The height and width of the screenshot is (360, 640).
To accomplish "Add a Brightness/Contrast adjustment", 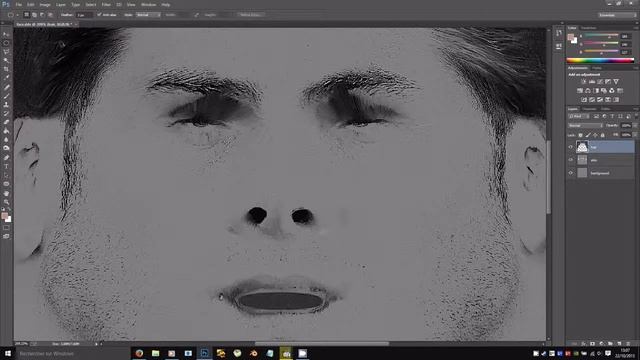I will point(584,82).
